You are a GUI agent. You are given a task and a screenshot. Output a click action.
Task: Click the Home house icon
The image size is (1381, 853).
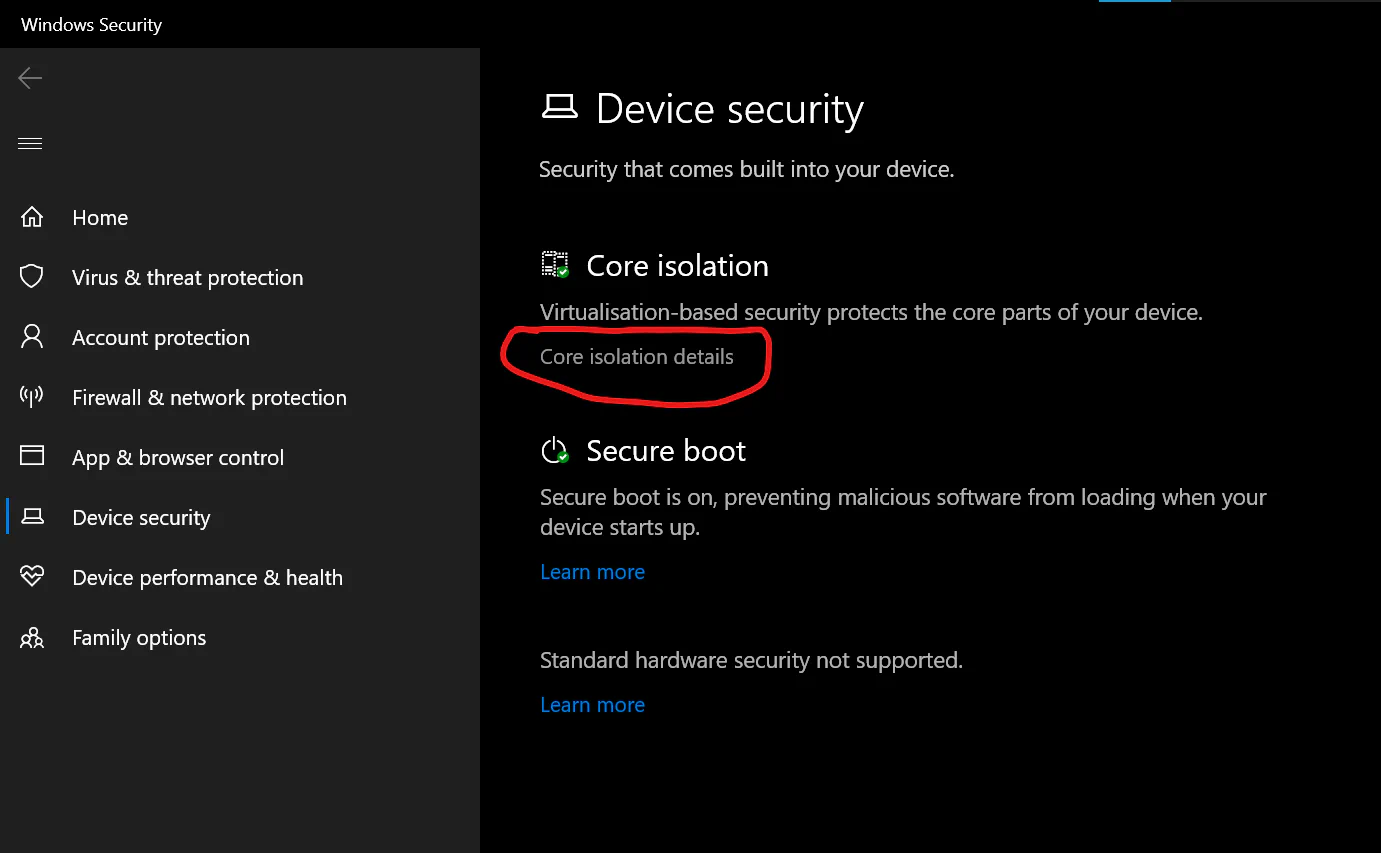click(x=32, y=217)
